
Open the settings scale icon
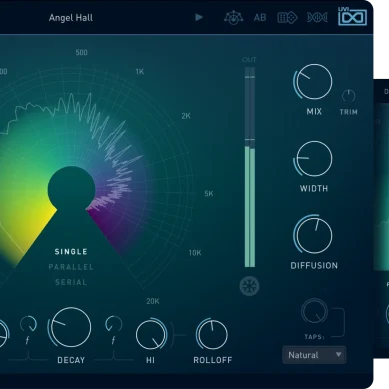click(x=233, y=17)
